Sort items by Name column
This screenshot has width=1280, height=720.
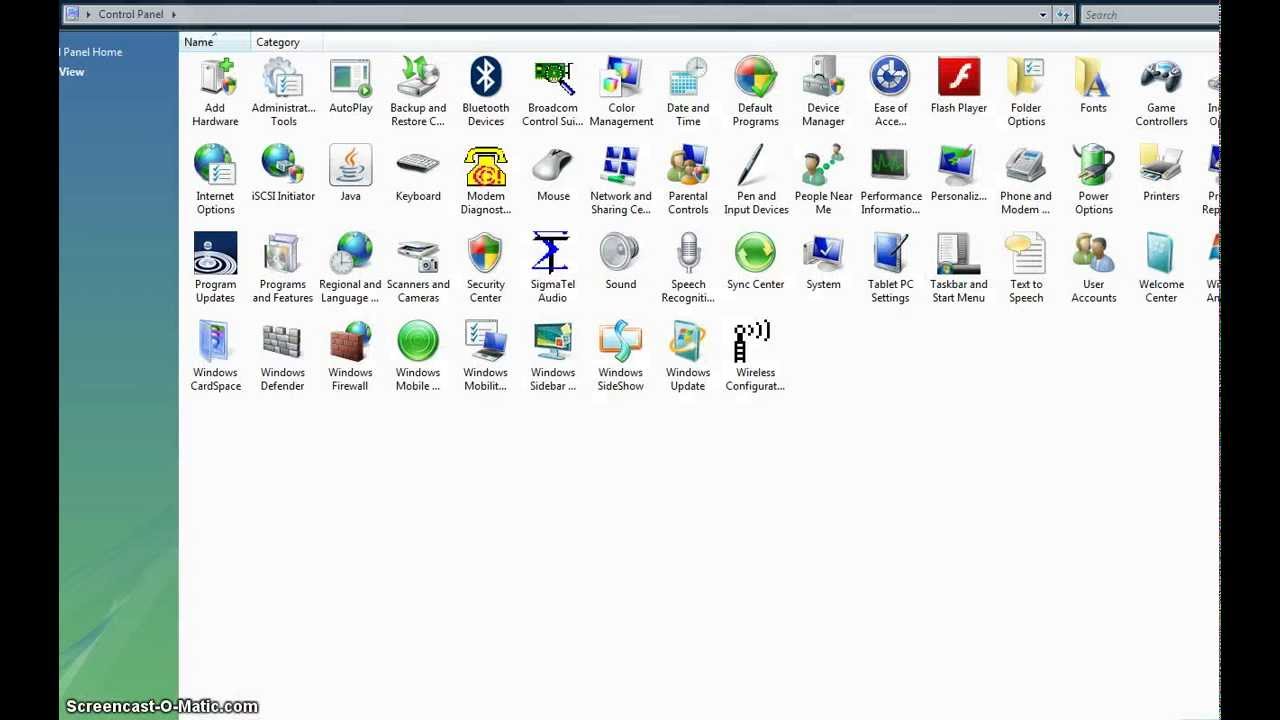(x=215, y=42)
